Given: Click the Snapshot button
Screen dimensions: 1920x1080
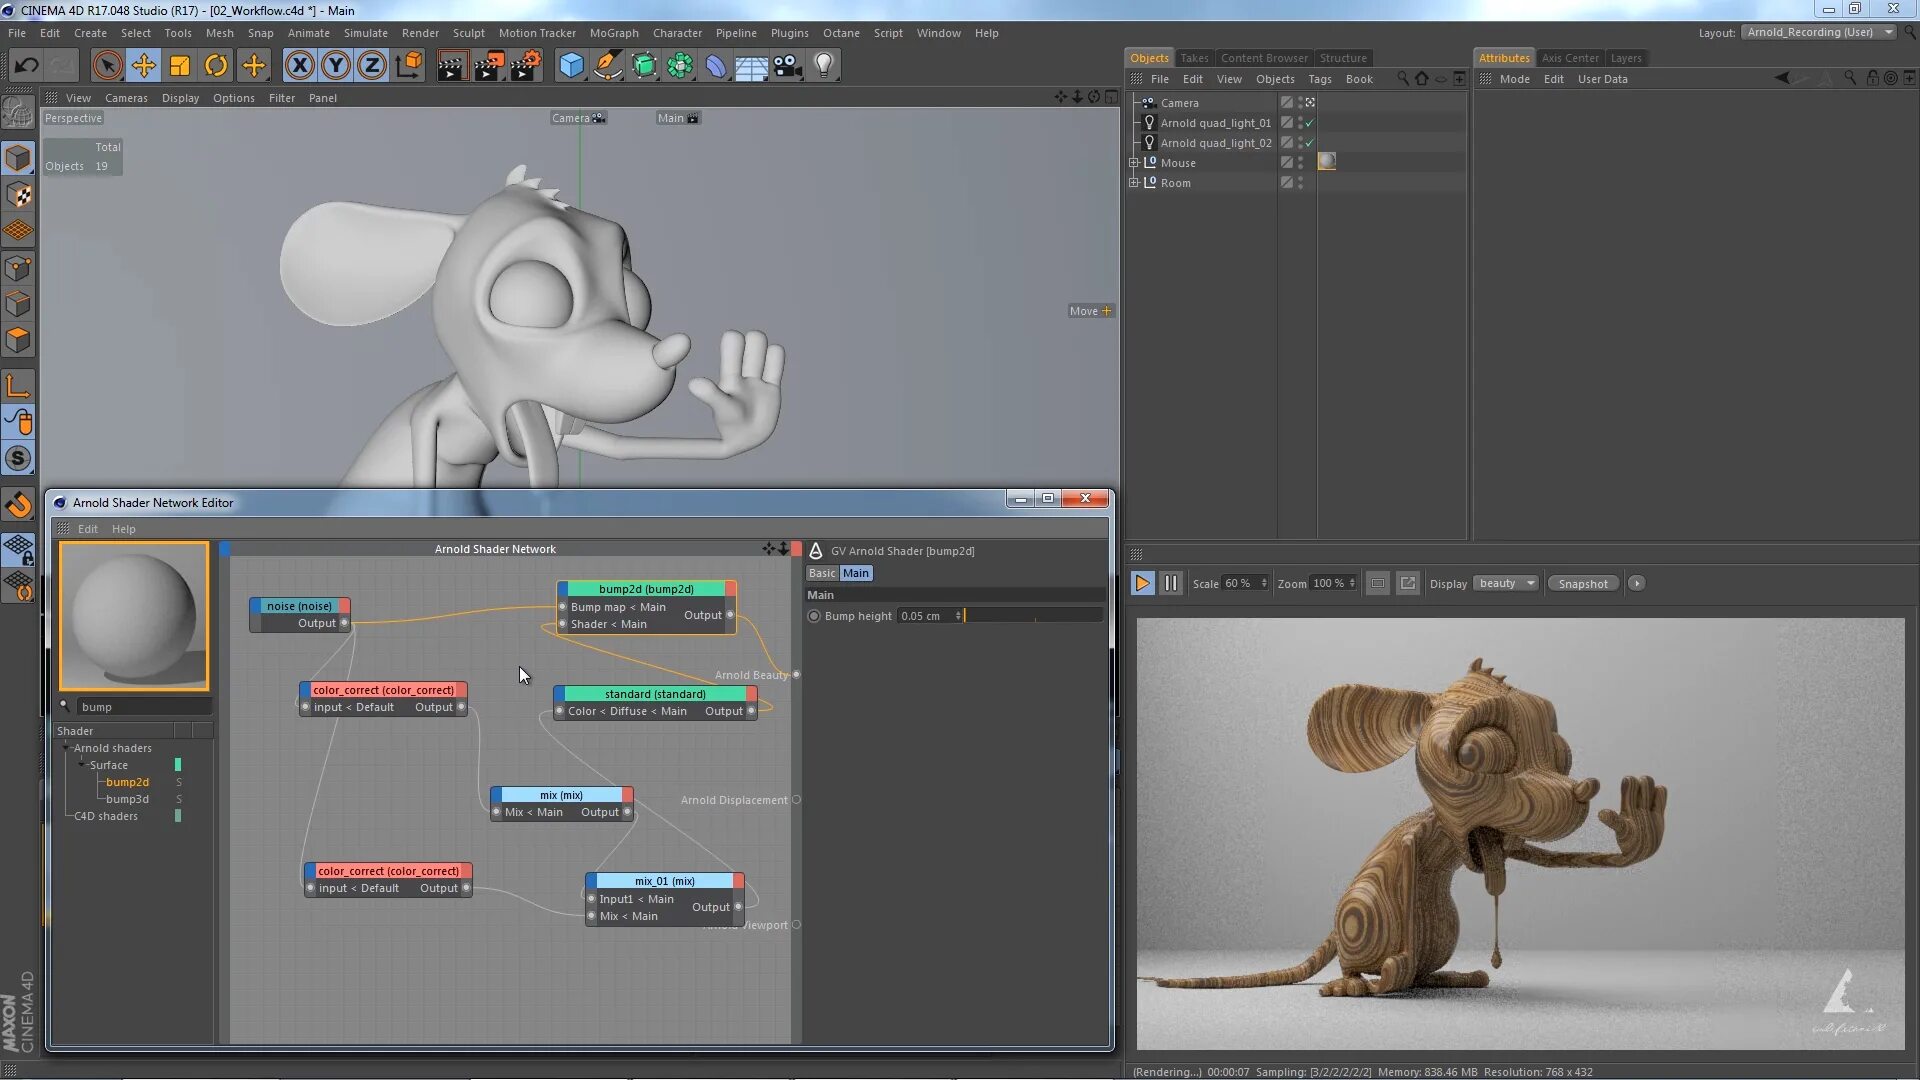Looking at the screenshot, I should 1582,583.
